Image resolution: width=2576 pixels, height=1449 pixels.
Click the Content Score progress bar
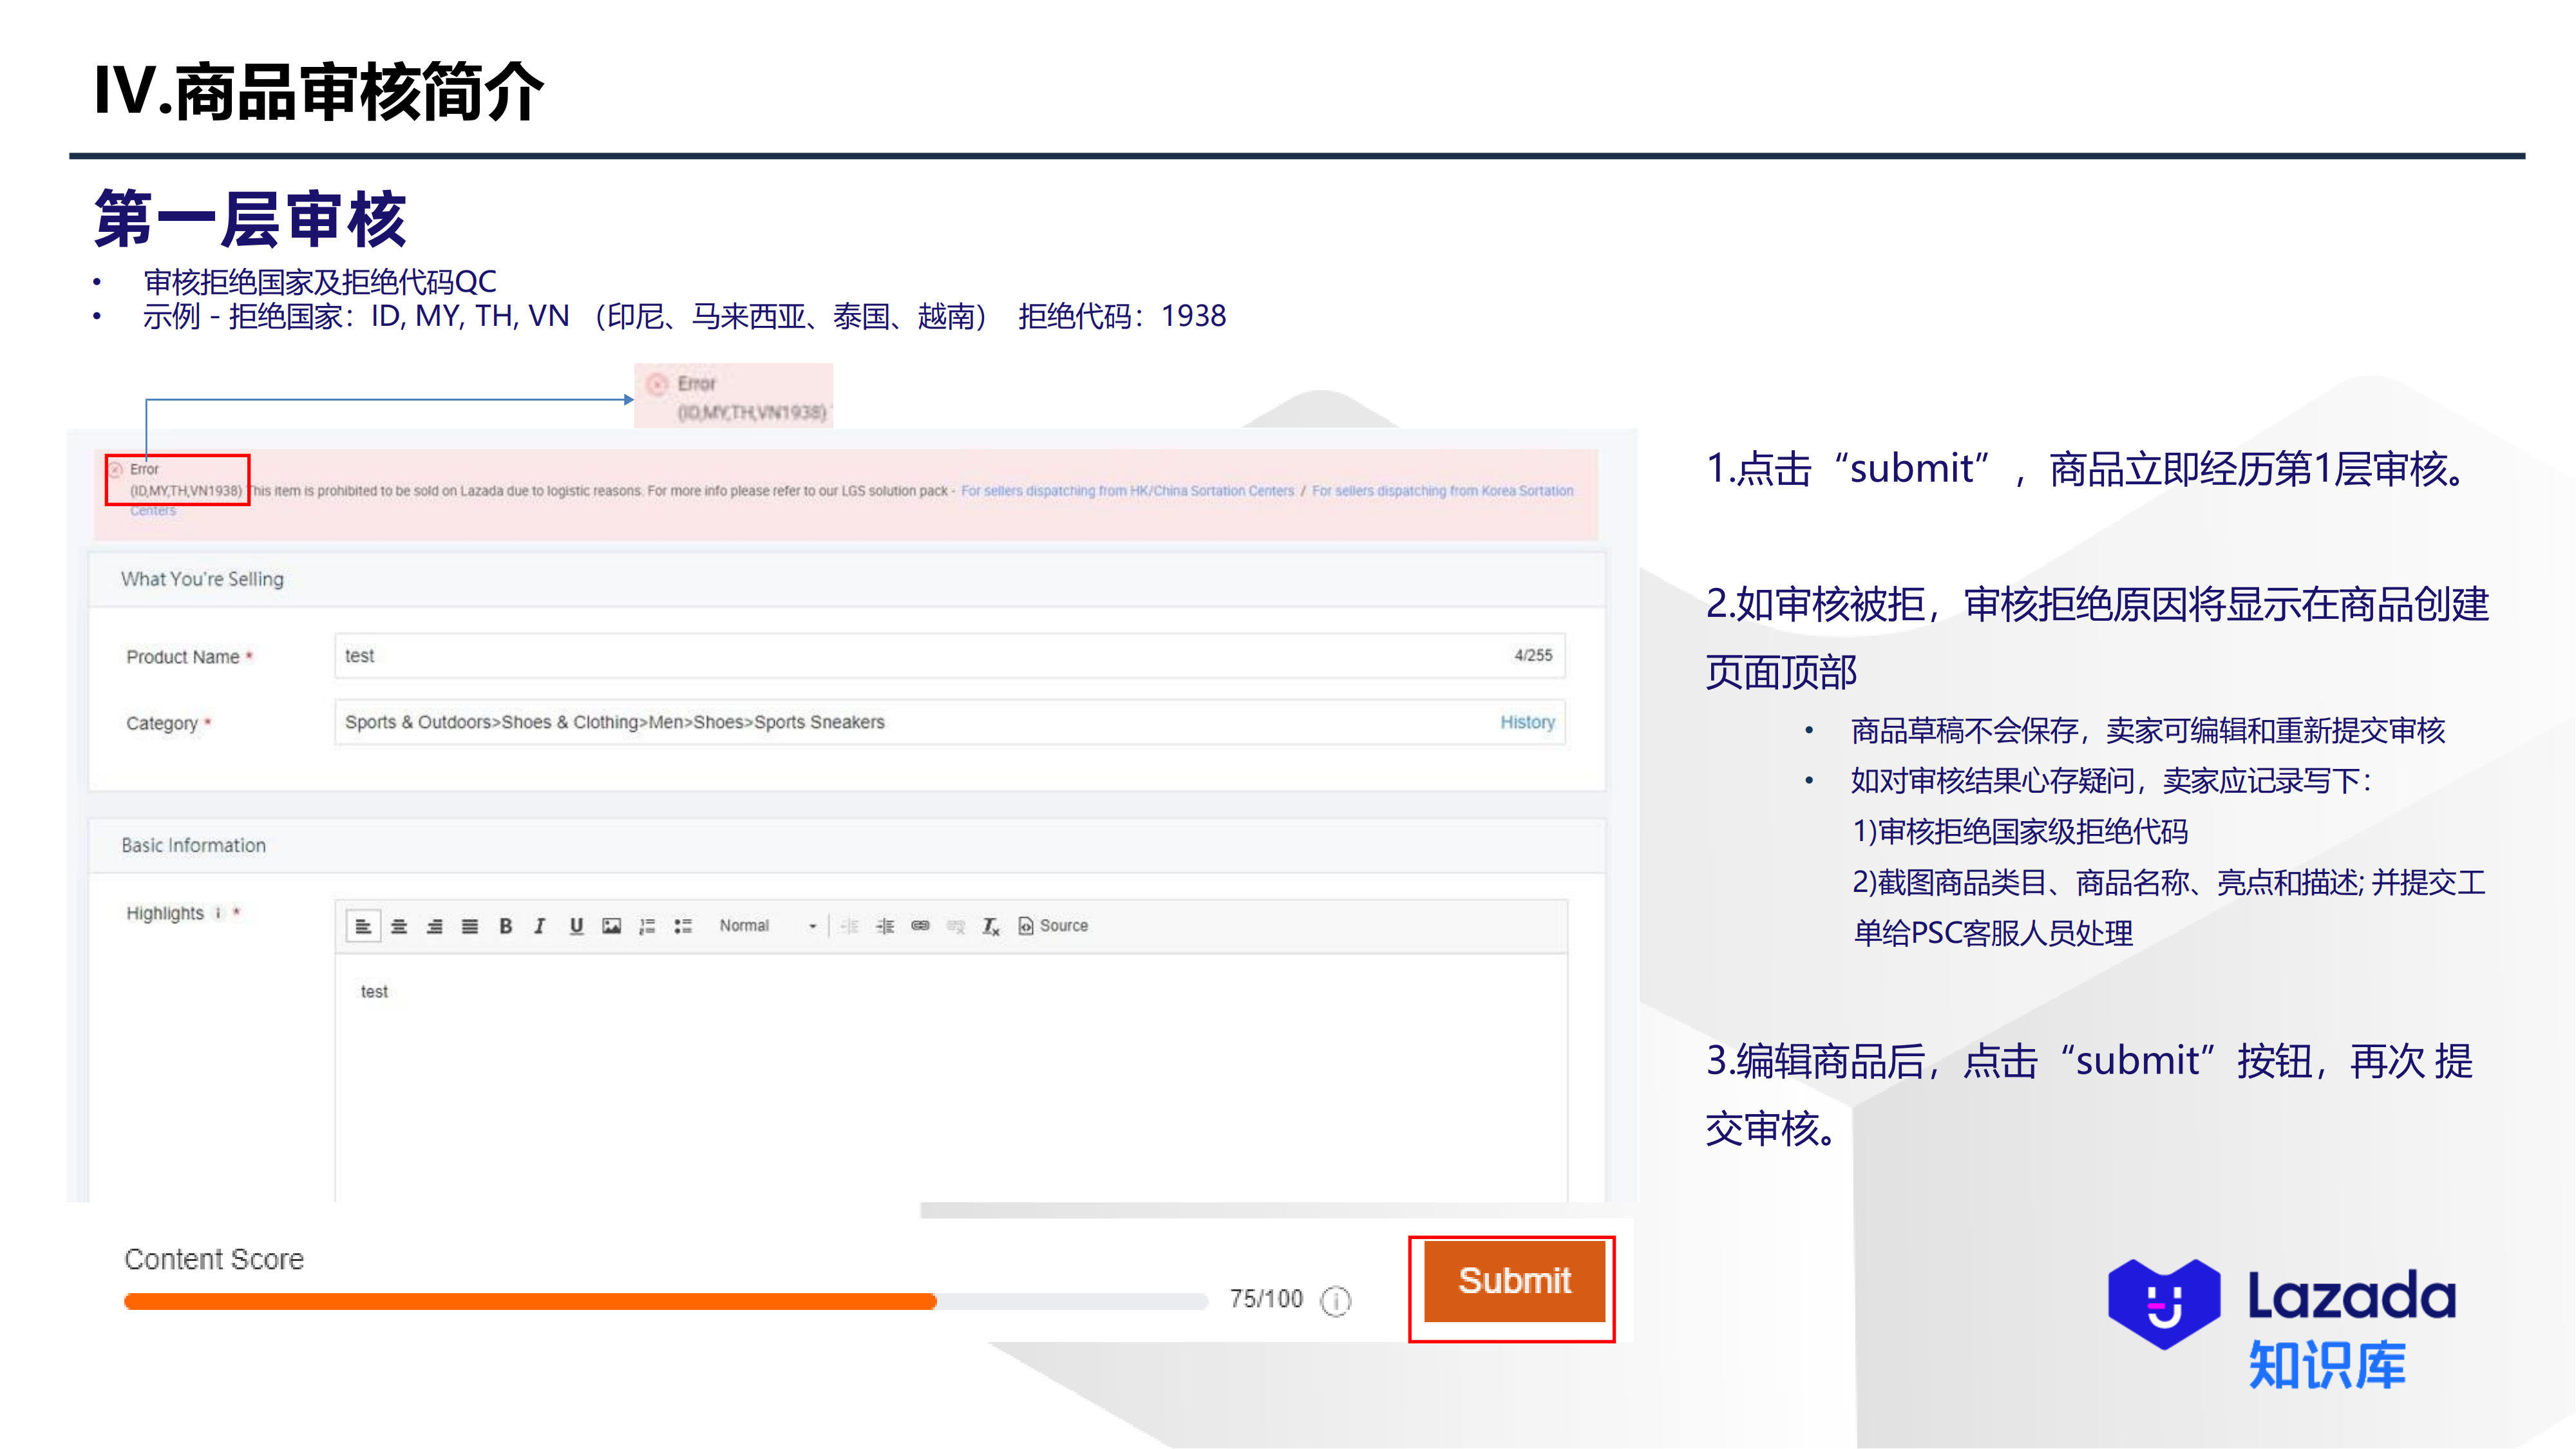pyautogui.click(x=665, y=1301)
